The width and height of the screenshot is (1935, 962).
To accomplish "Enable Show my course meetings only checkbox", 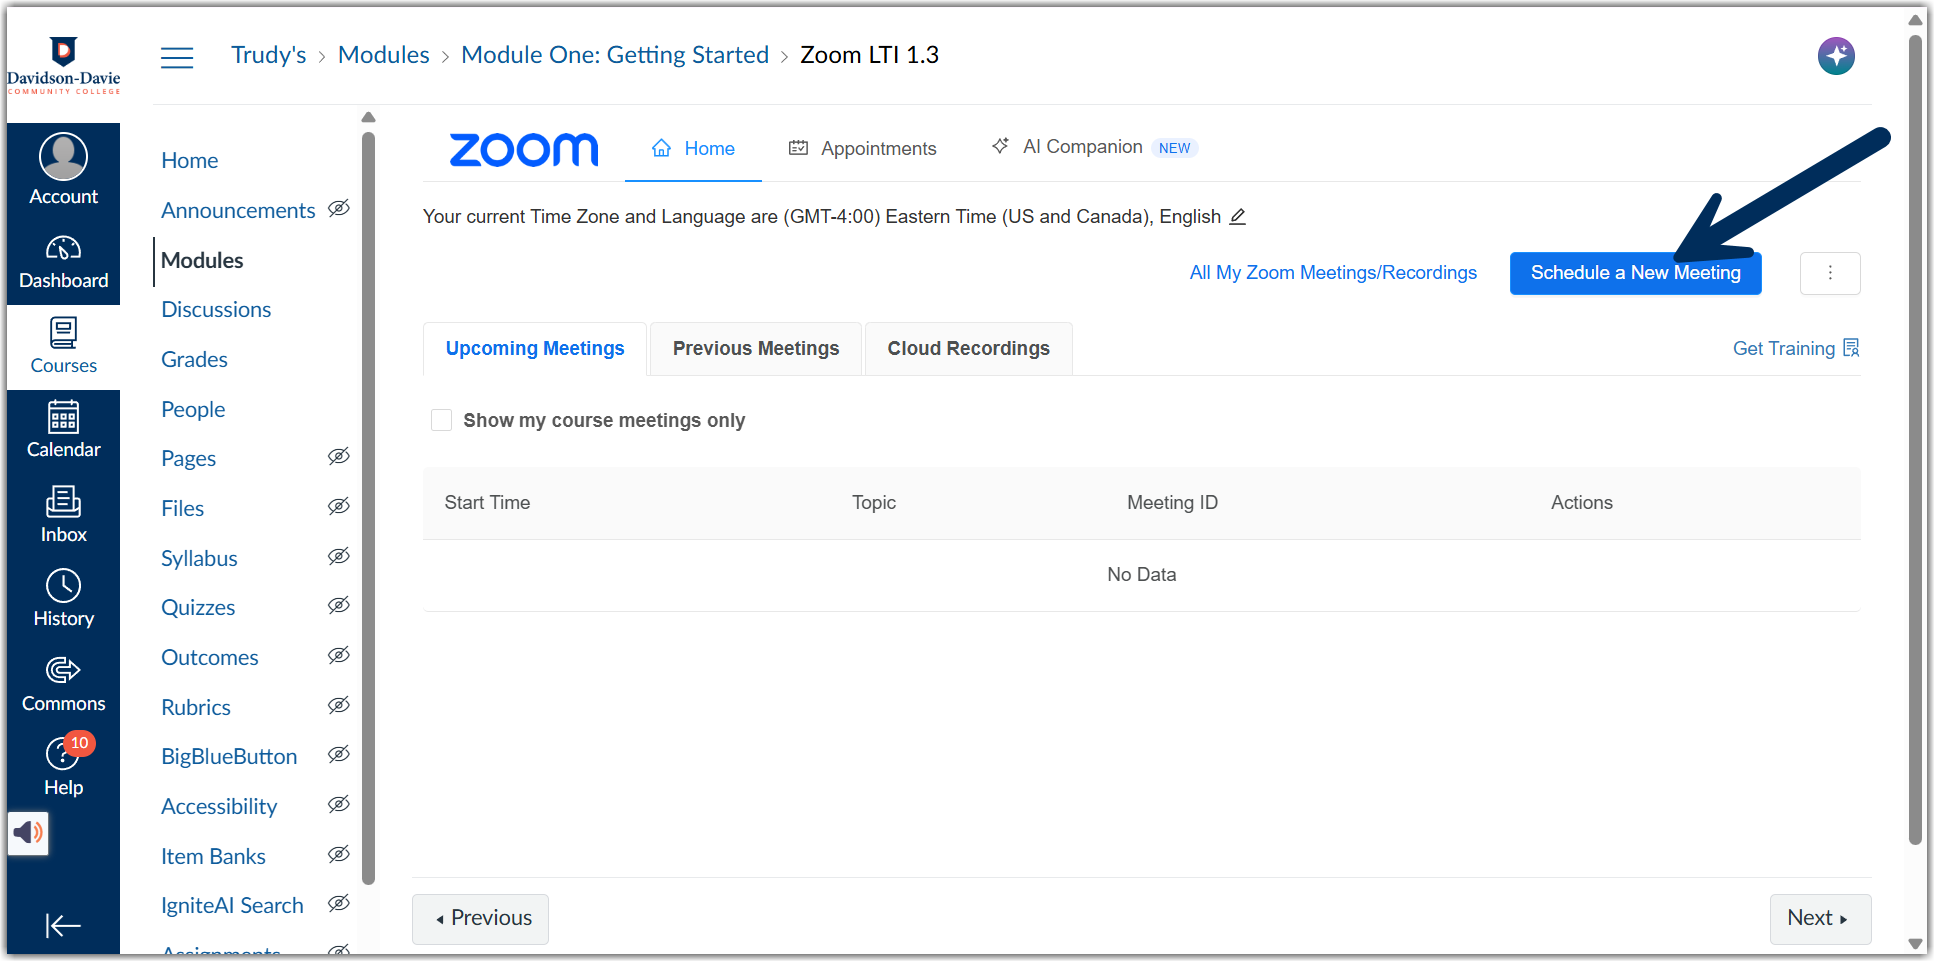I will click(441, 420).
